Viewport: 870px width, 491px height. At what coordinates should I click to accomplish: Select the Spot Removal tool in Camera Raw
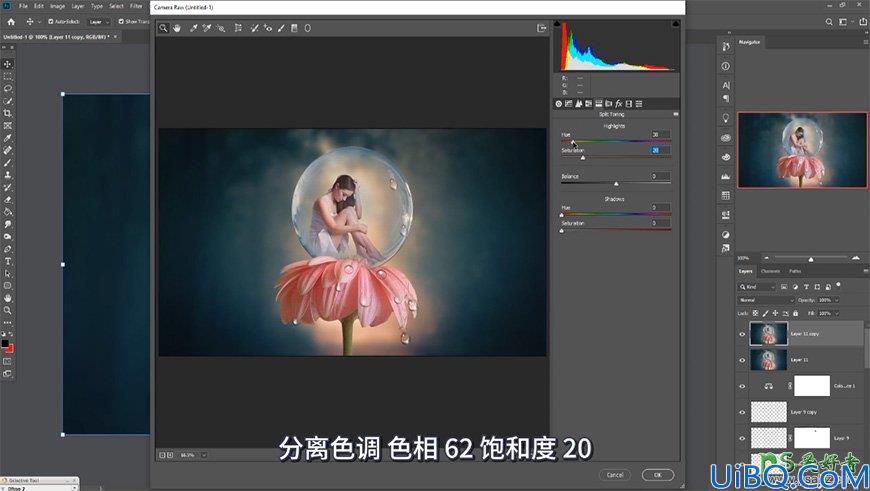coord(254,28)
